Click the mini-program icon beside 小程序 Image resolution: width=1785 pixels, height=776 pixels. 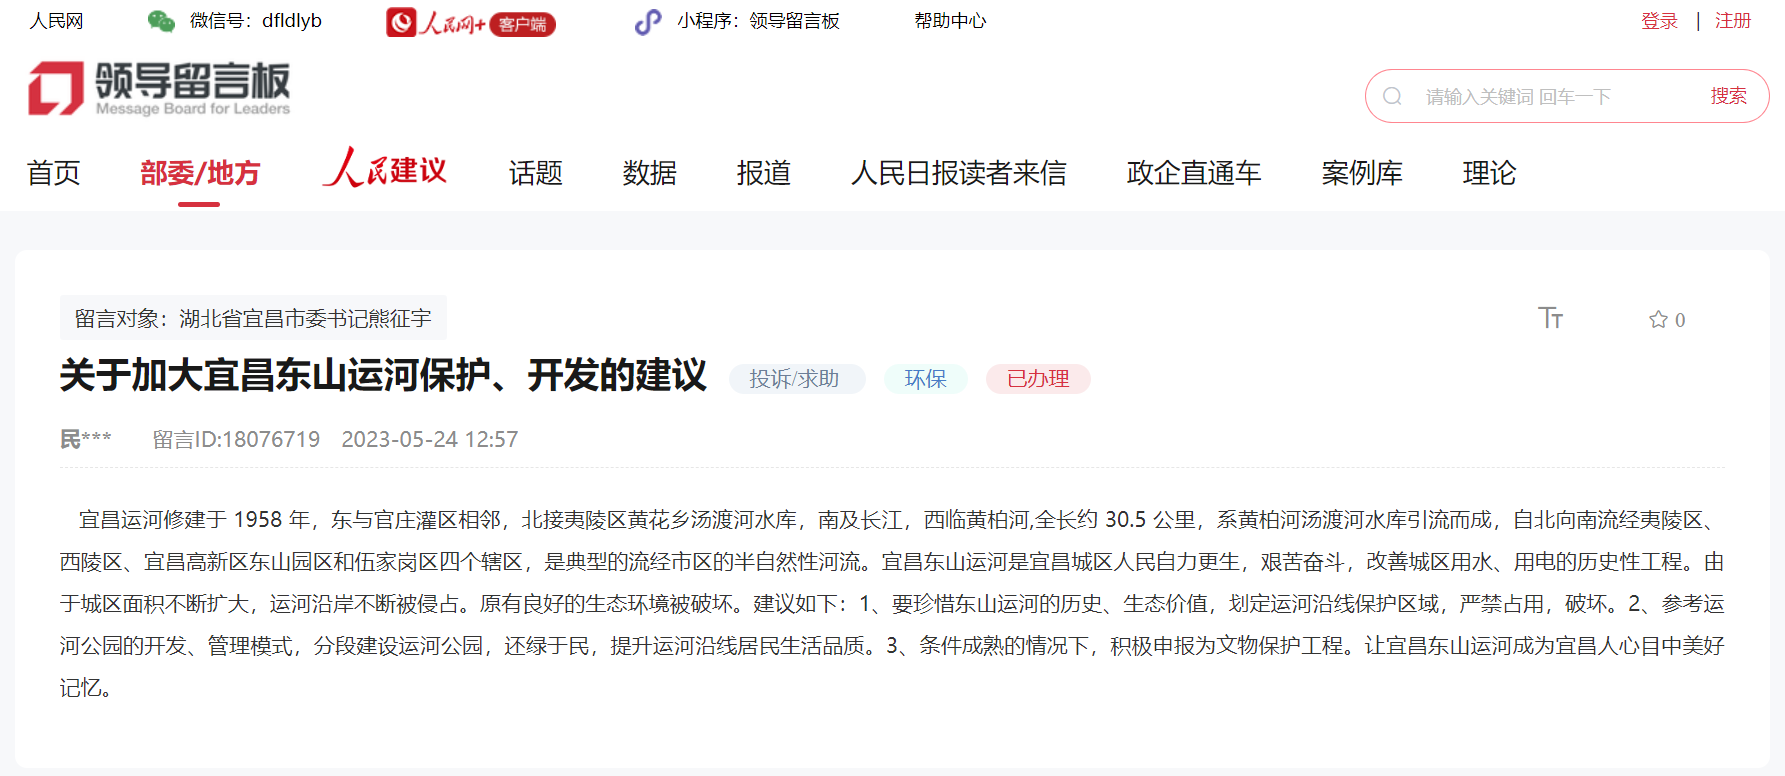pyautogui.click(x=648, y=21)
